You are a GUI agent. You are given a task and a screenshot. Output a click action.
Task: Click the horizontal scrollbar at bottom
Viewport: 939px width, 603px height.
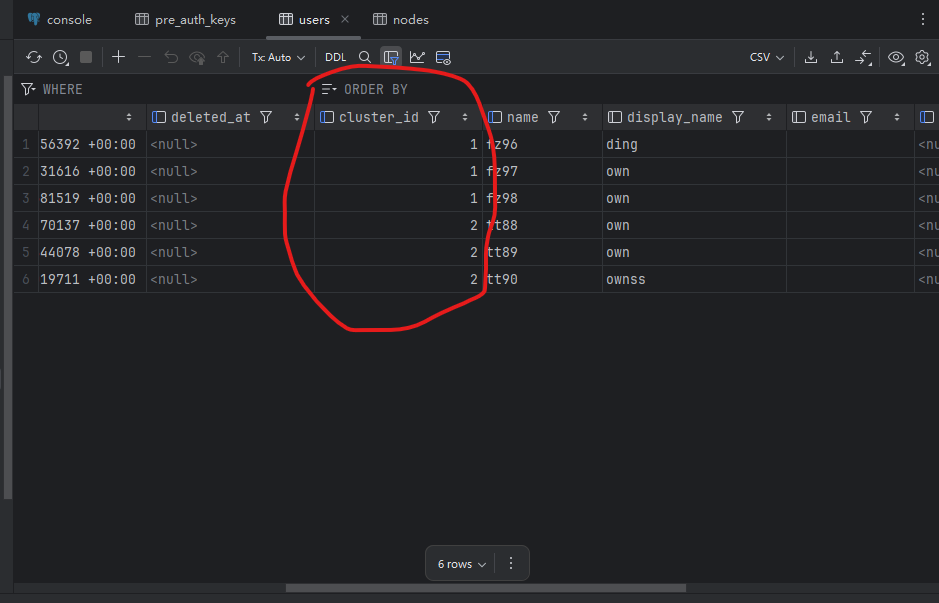tap(485, 588)
